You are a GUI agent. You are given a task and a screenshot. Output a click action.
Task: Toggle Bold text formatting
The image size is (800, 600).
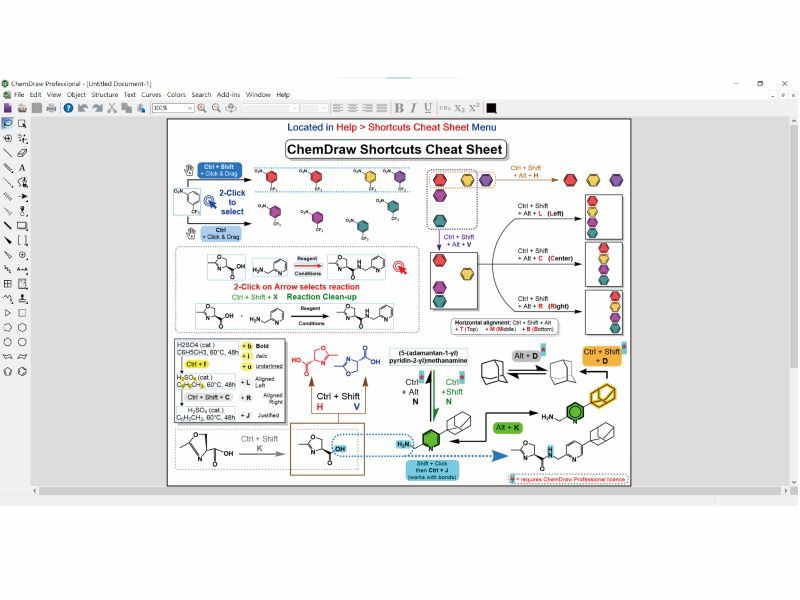[399, 108]
